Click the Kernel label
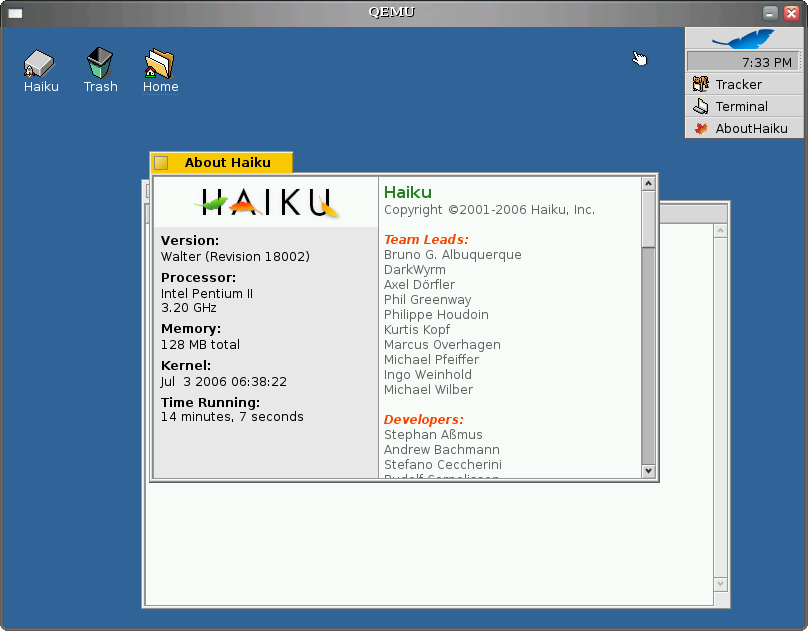 (186, 366)
